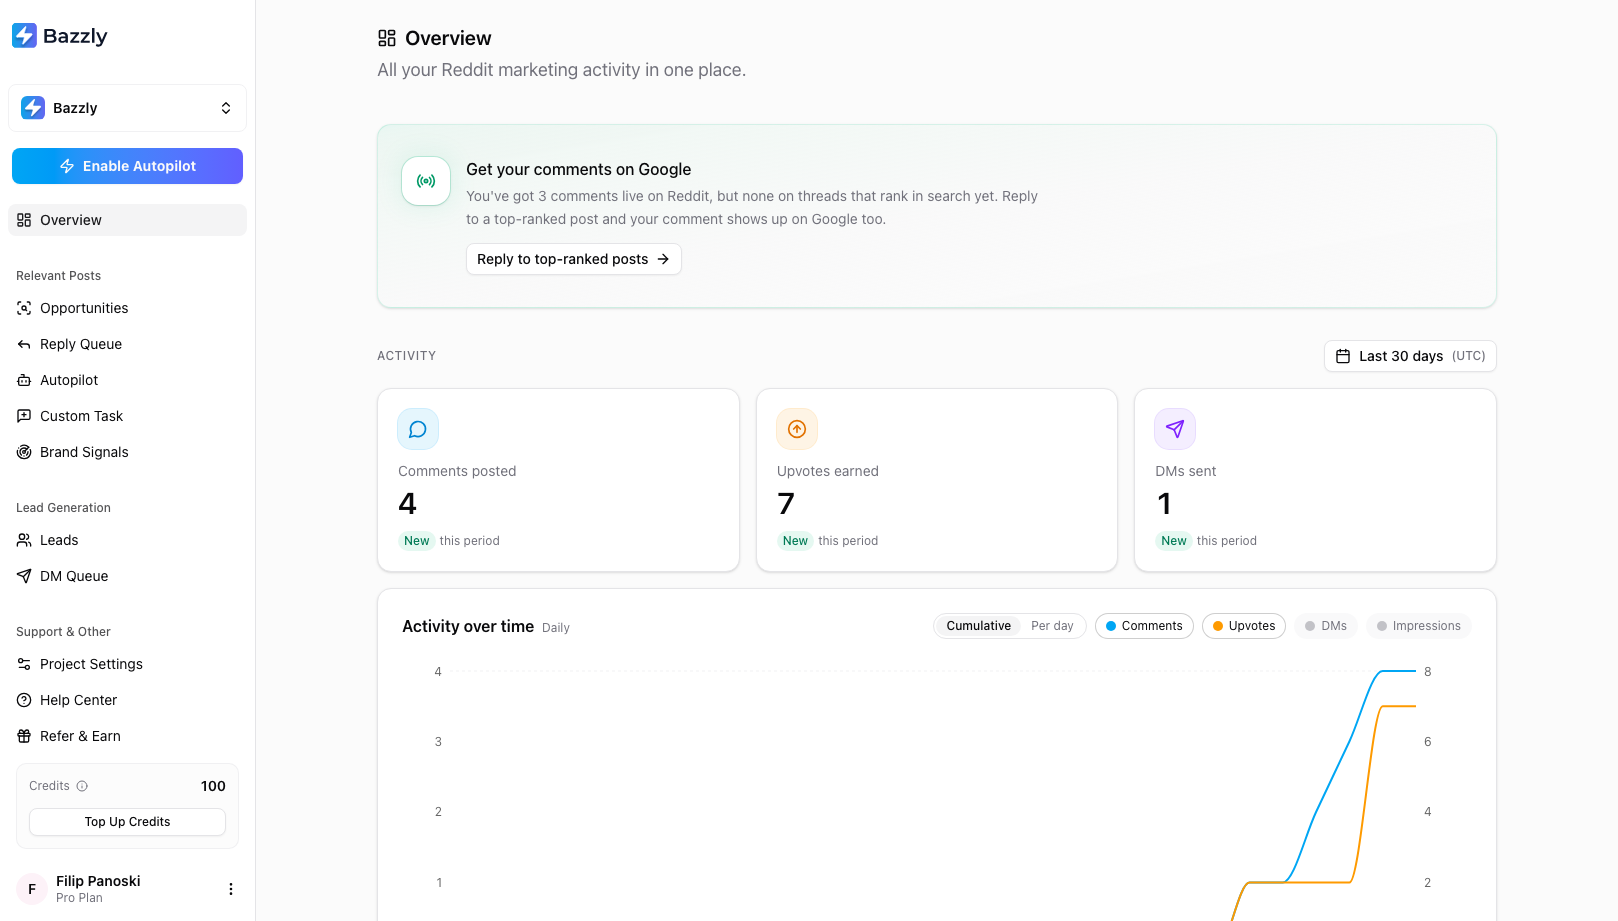Click the DM Queue send icon
The height and width of the screenshot is (921, 1618).
coord(24,576)
